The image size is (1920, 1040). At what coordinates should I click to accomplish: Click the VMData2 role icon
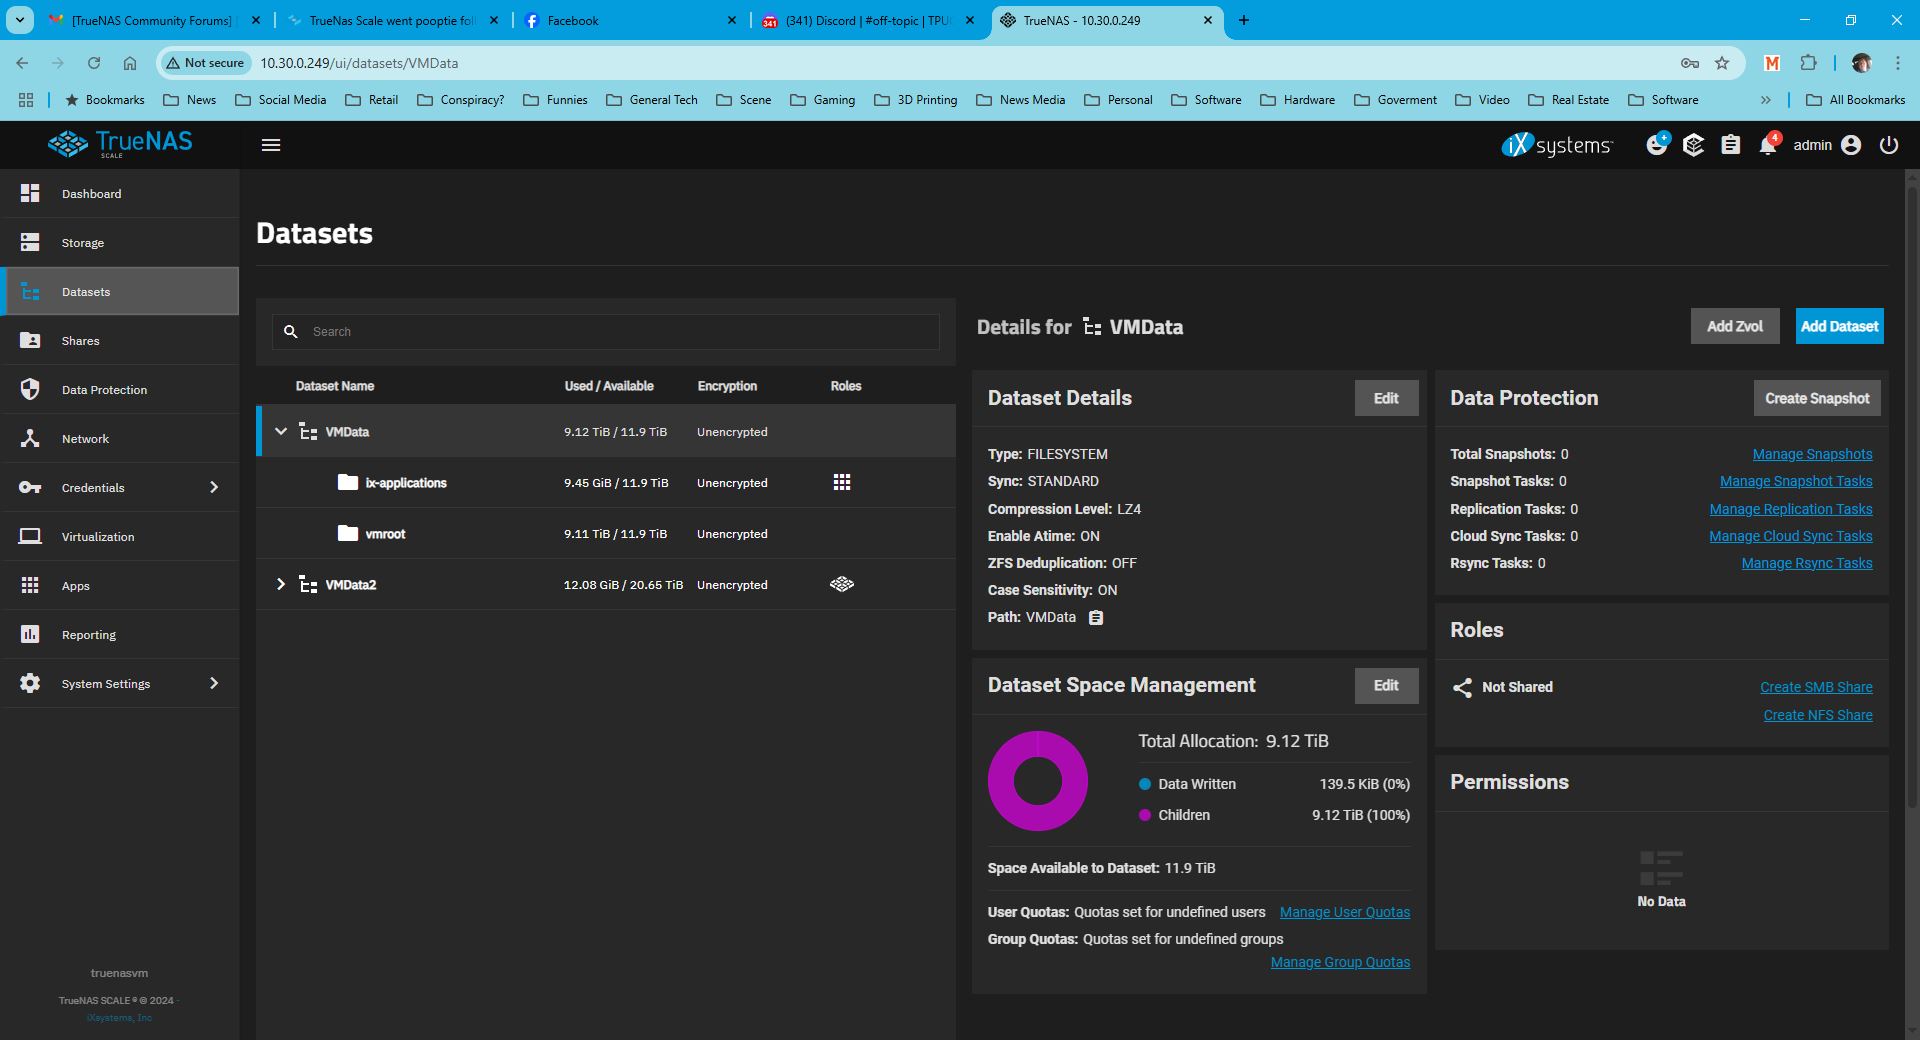(x=842, y=585)
